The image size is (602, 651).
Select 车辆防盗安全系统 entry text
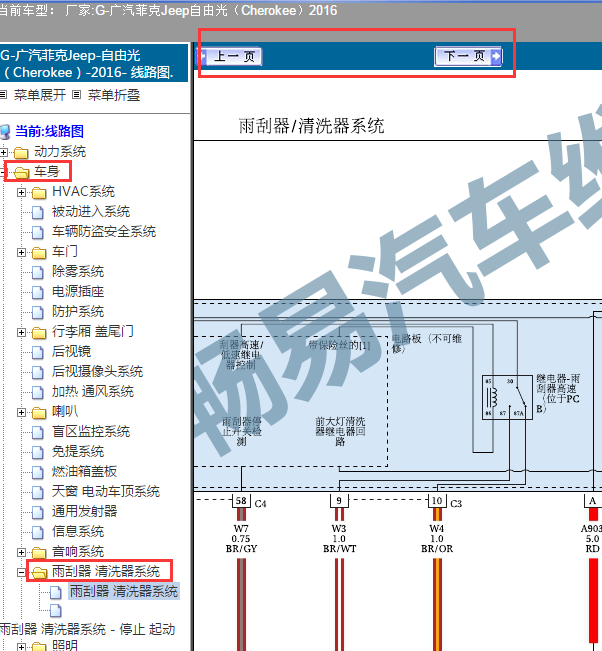tap(104, 232)
